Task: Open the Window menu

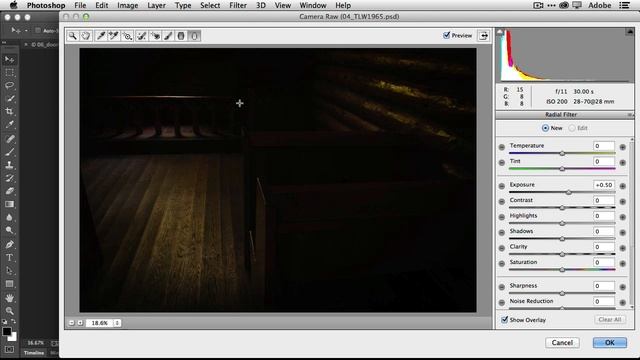Action: point(313,5)
